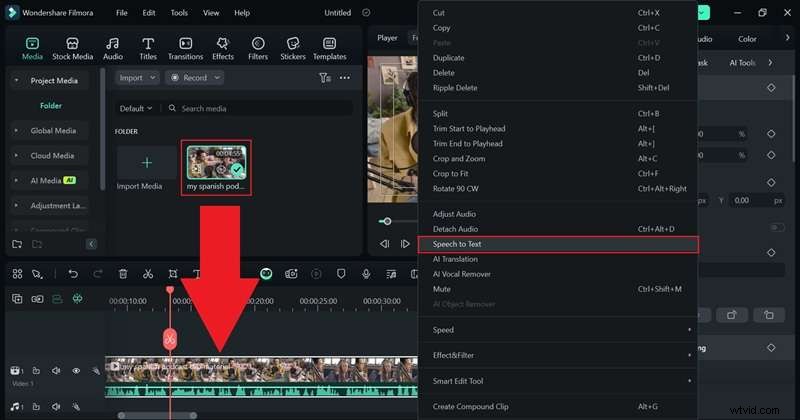Hide Video 1 track with eye icon

(x=76, y=371)
